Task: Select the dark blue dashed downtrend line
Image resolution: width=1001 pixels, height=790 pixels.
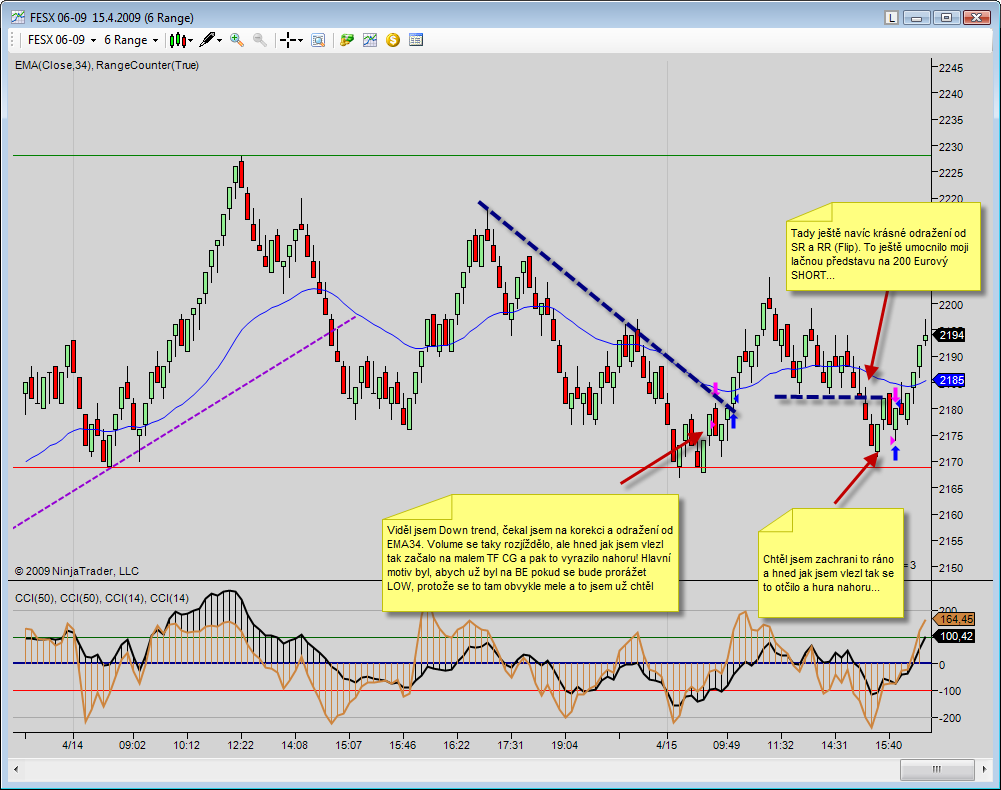Action: click(606, 306)
